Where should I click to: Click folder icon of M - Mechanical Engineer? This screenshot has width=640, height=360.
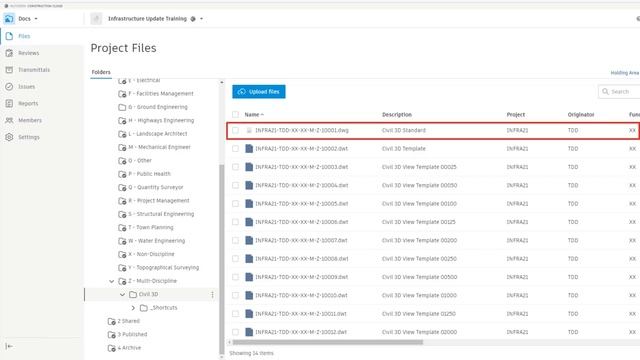click(x=122, y=147)
